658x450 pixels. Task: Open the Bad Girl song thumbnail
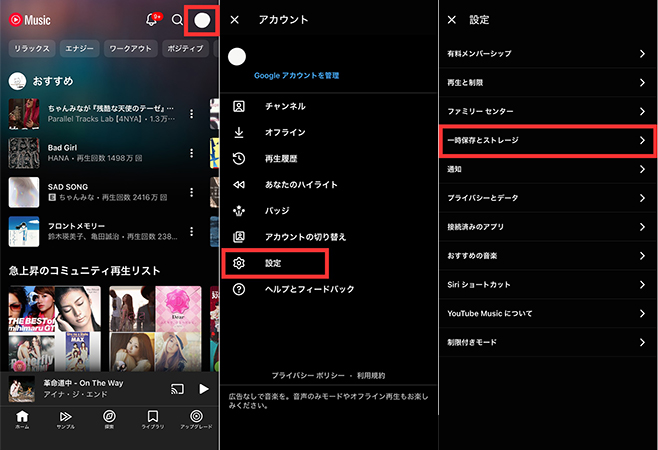pyautogui.click(x=24, y=153)
